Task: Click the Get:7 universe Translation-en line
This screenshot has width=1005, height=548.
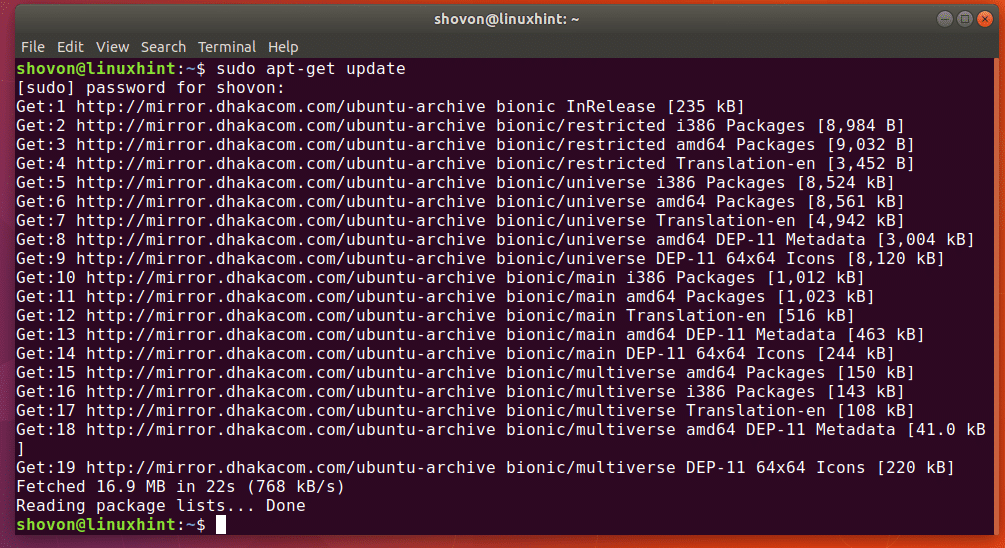Action: coord(460,220)
